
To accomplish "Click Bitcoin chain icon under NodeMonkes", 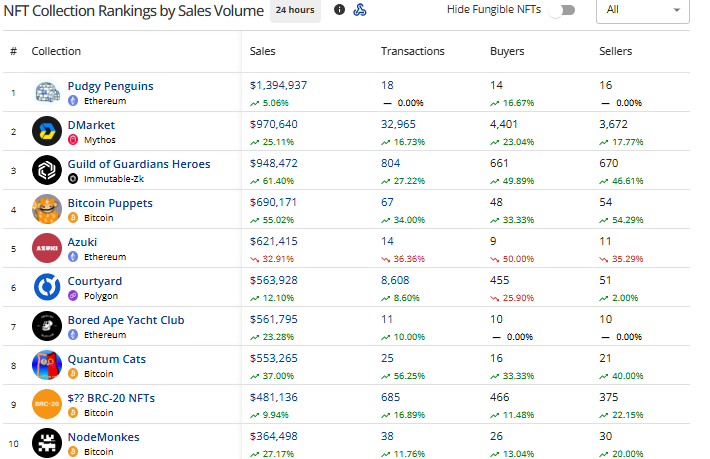I will click(73, 451).
